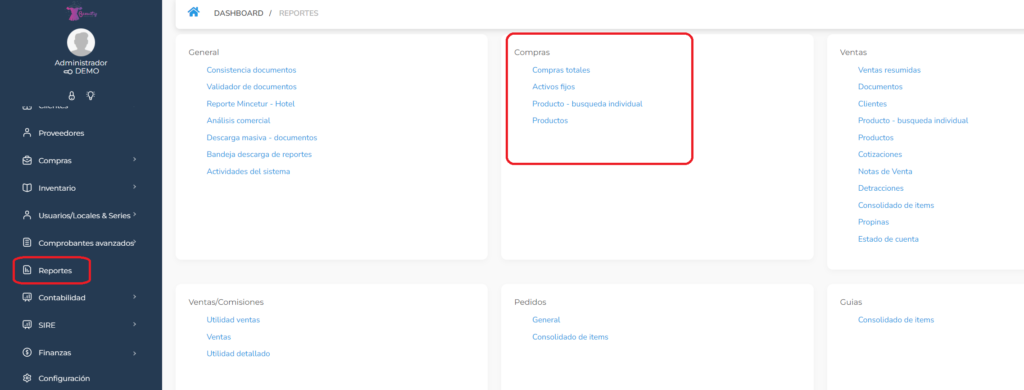
Task: Open Consolidado de items under Pedidos
Action: tap(570, 337)
